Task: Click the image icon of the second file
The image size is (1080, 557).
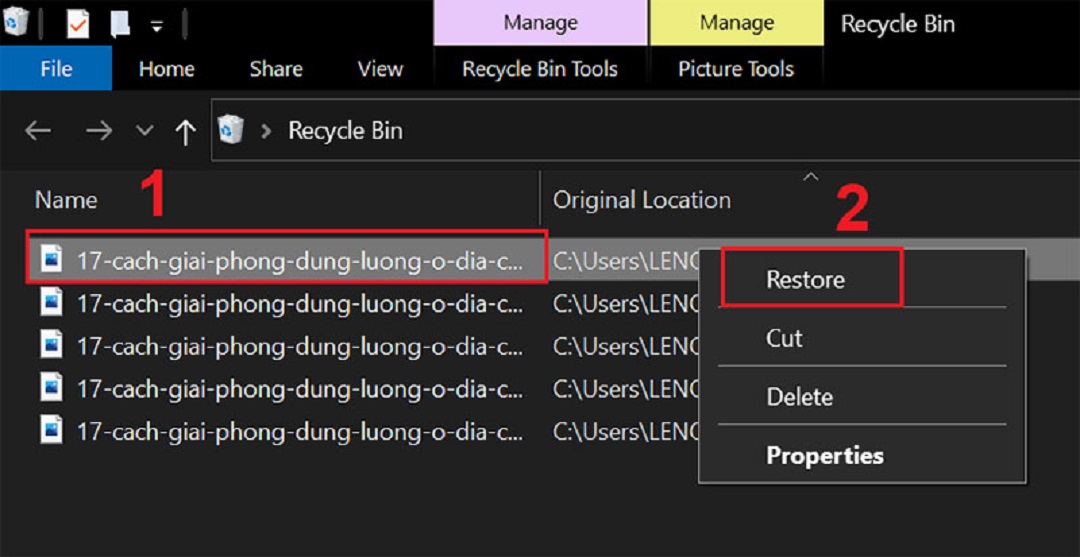Action: tap(52, 302)
